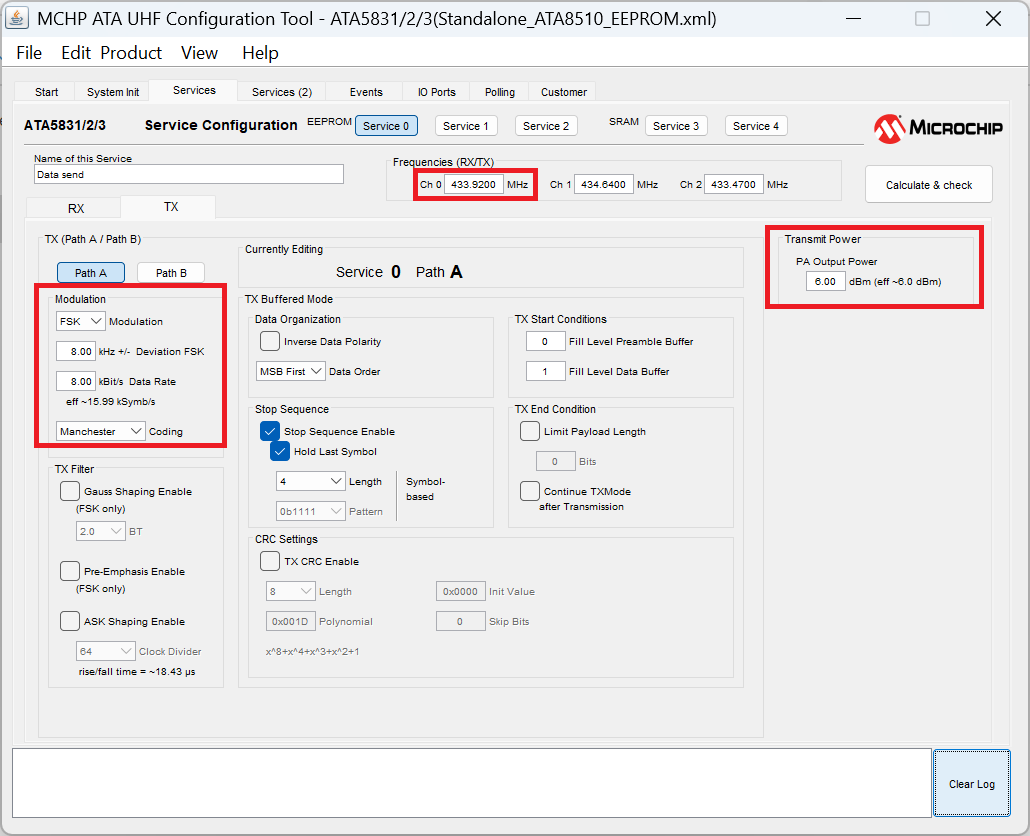Disable Stop Sequence Enable checkbox

(x=270, y=431)
